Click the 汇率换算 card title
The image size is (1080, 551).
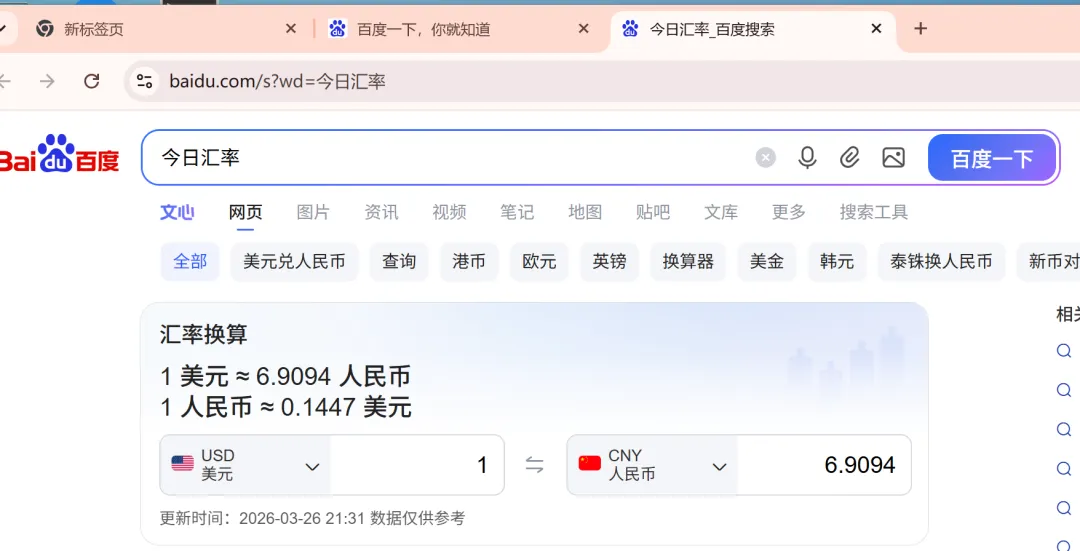pyautogui.click(x=204, y=335)
